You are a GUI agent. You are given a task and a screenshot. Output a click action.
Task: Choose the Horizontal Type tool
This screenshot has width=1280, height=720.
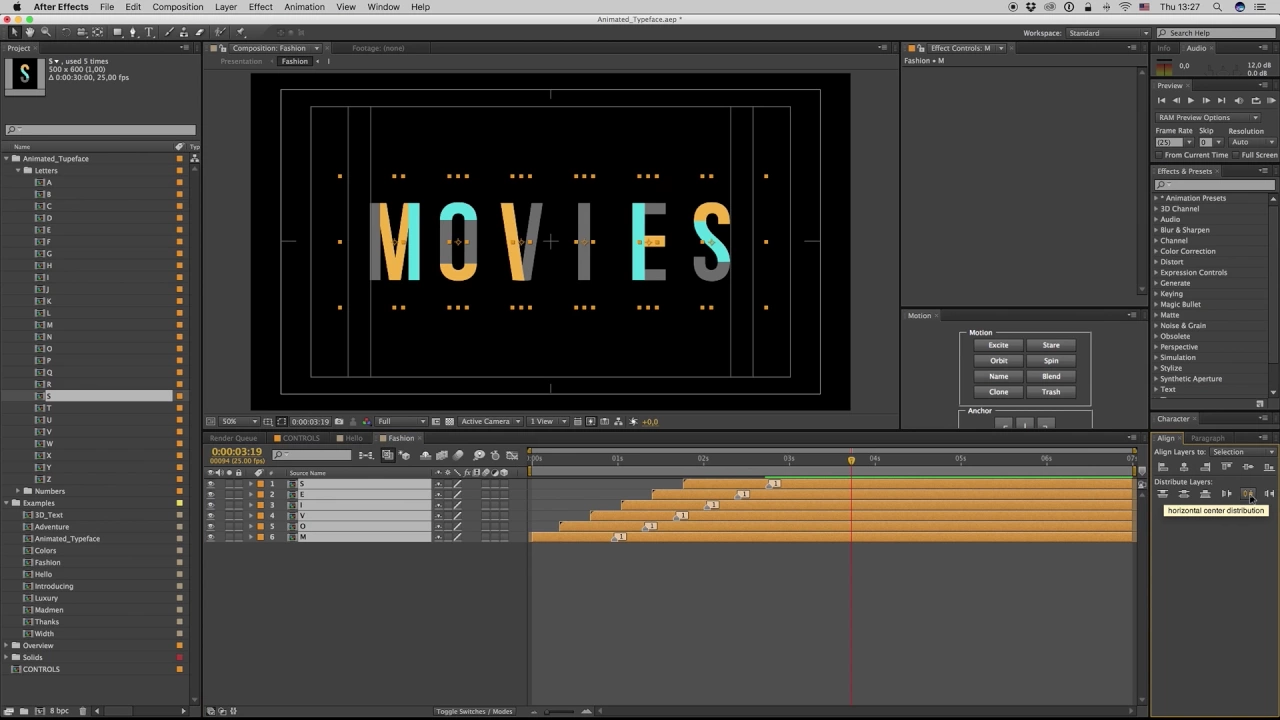point(149,32)
